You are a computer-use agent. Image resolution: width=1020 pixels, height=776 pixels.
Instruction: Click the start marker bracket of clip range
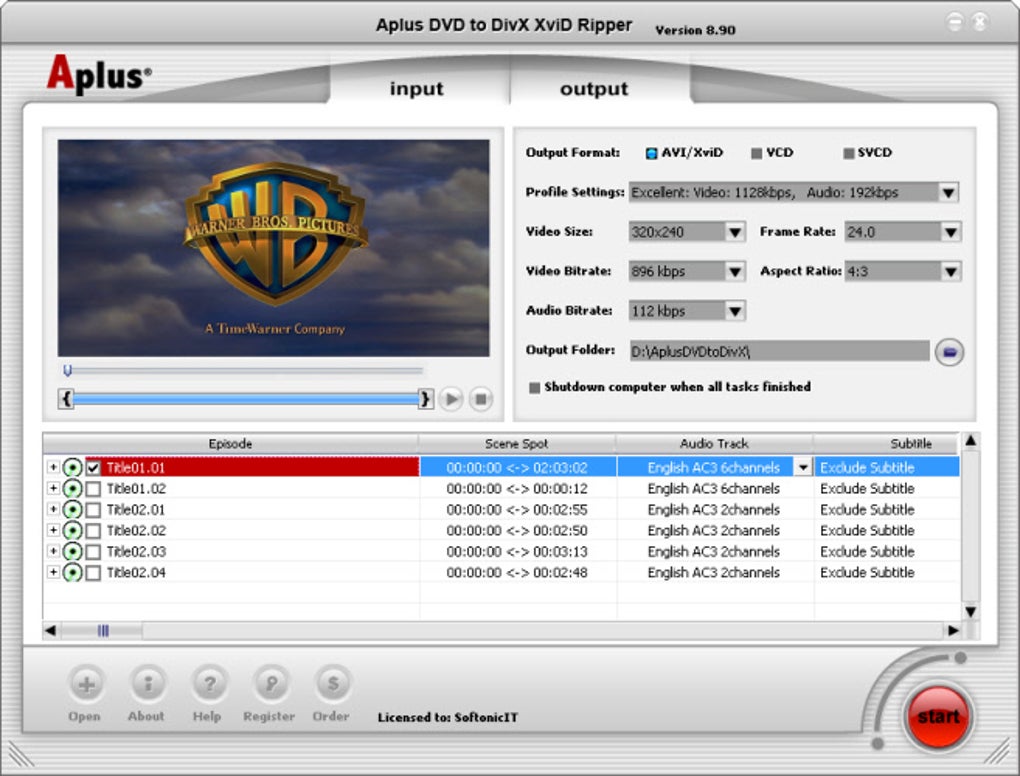click(x=66, y=398)
